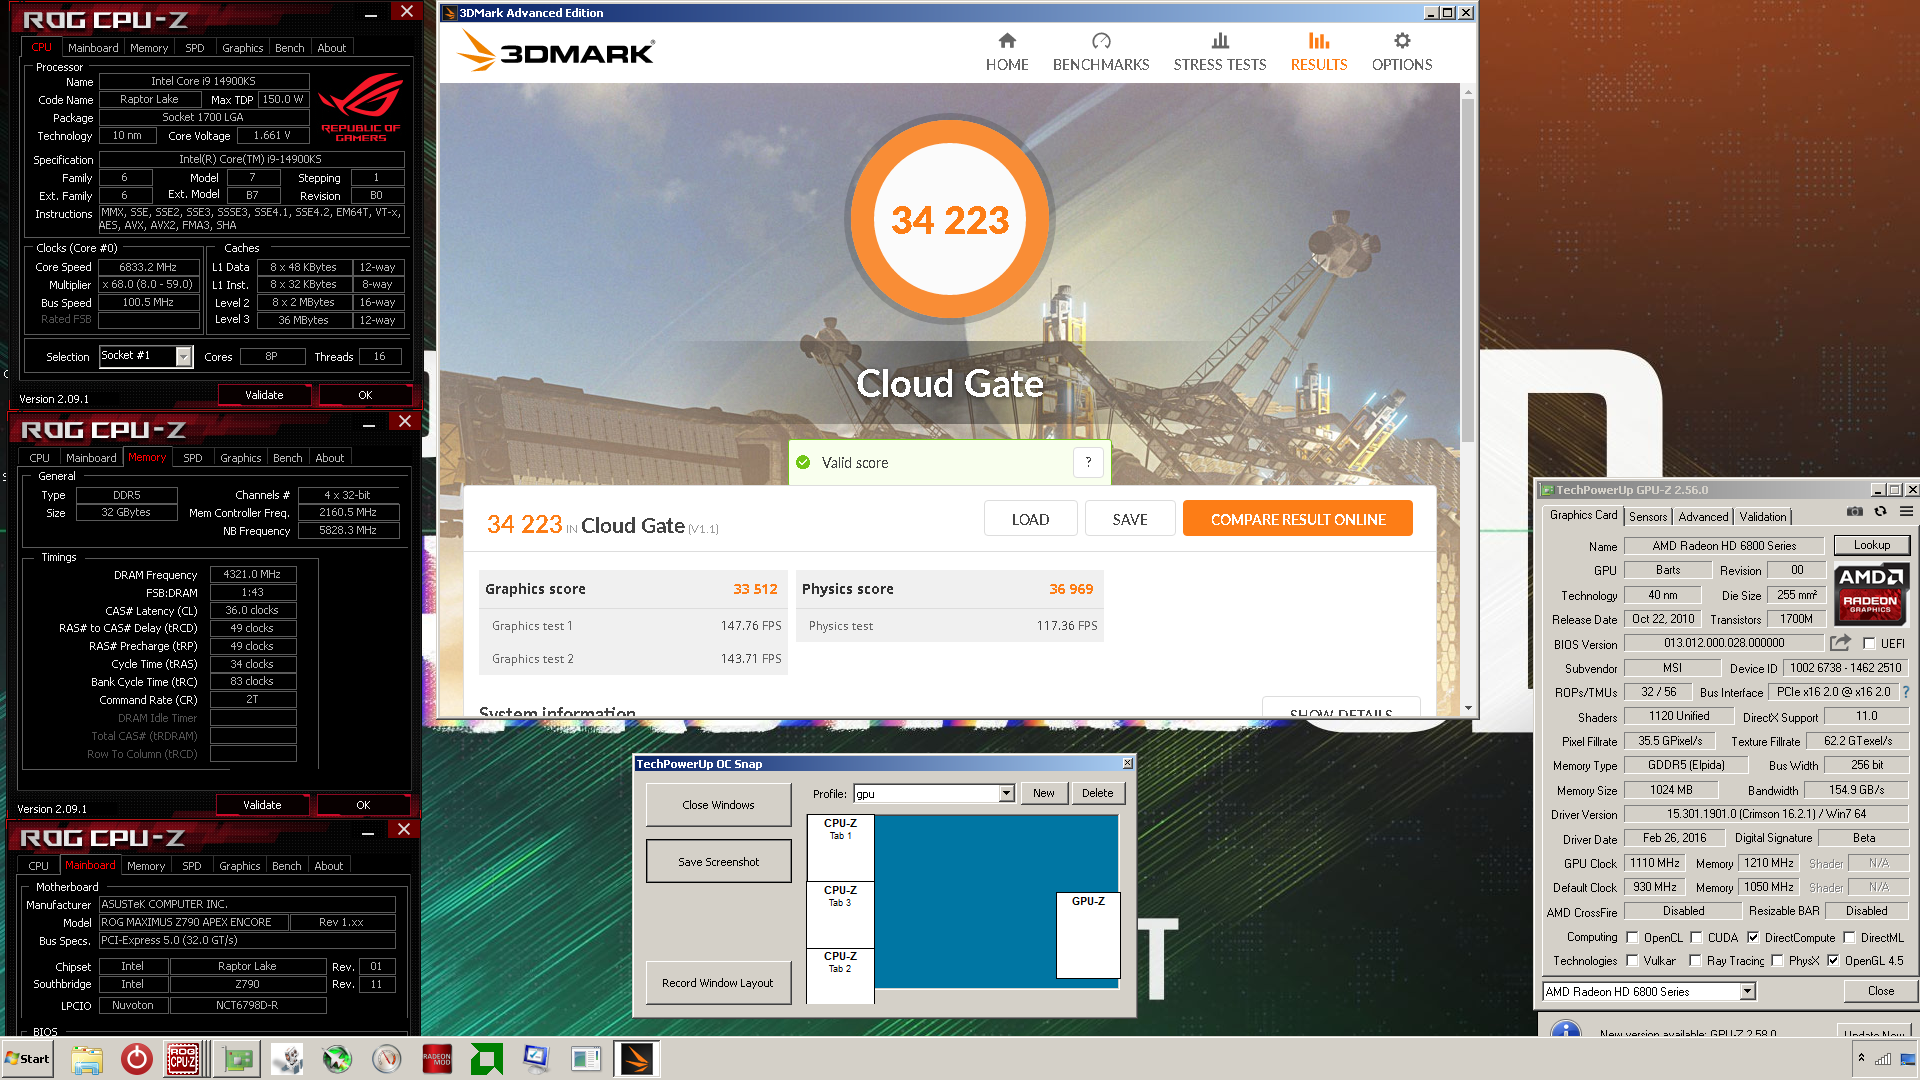Click the green swirl taskbar icon
This screenshot has height=1080, width=1920.
pos(337,1059)
